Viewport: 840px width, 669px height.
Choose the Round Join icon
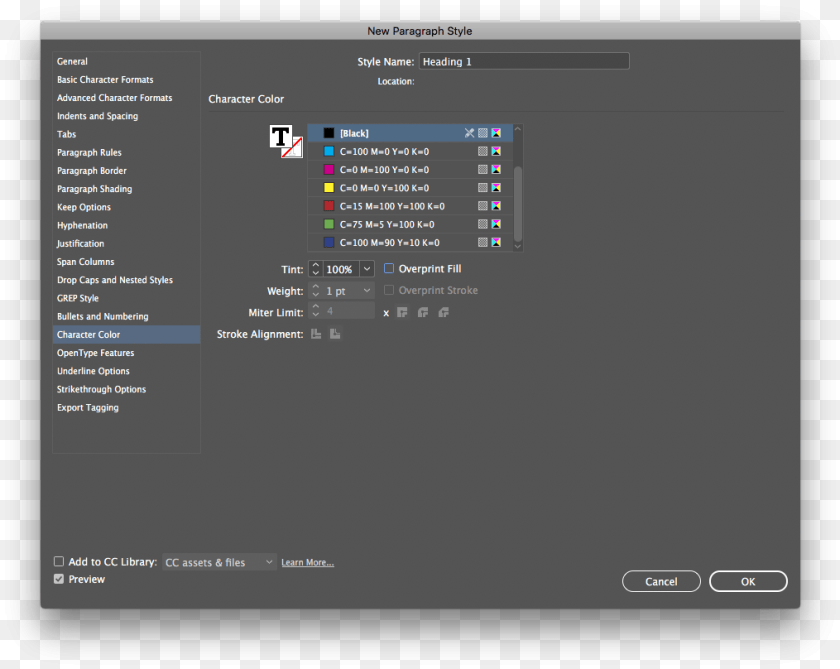[423, 312]
